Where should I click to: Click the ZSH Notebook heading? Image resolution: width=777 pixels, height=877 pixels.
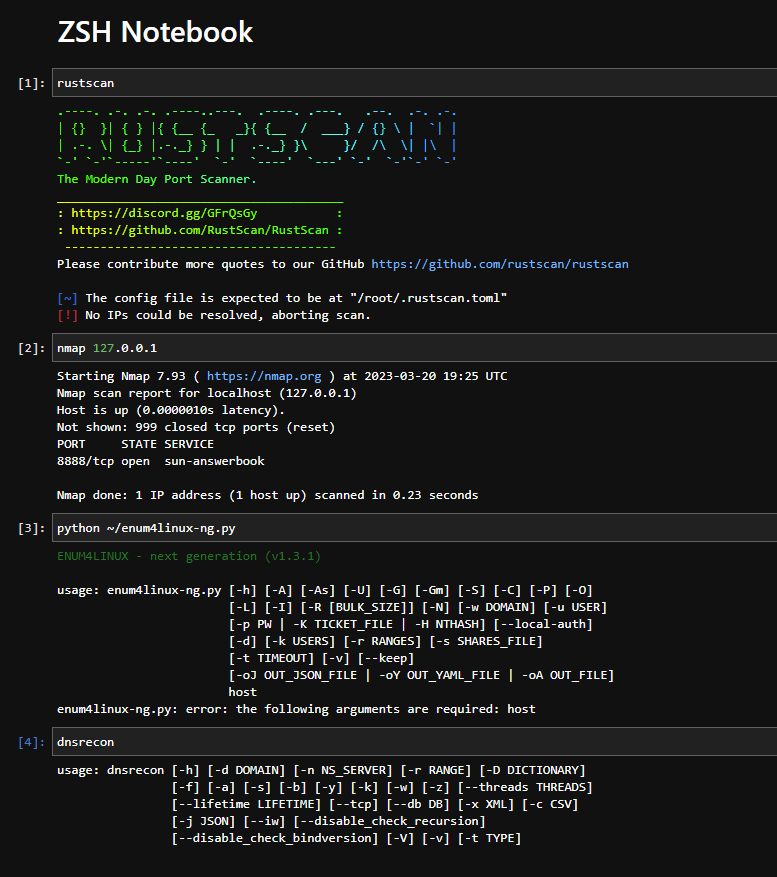click(x=155, y=32)
